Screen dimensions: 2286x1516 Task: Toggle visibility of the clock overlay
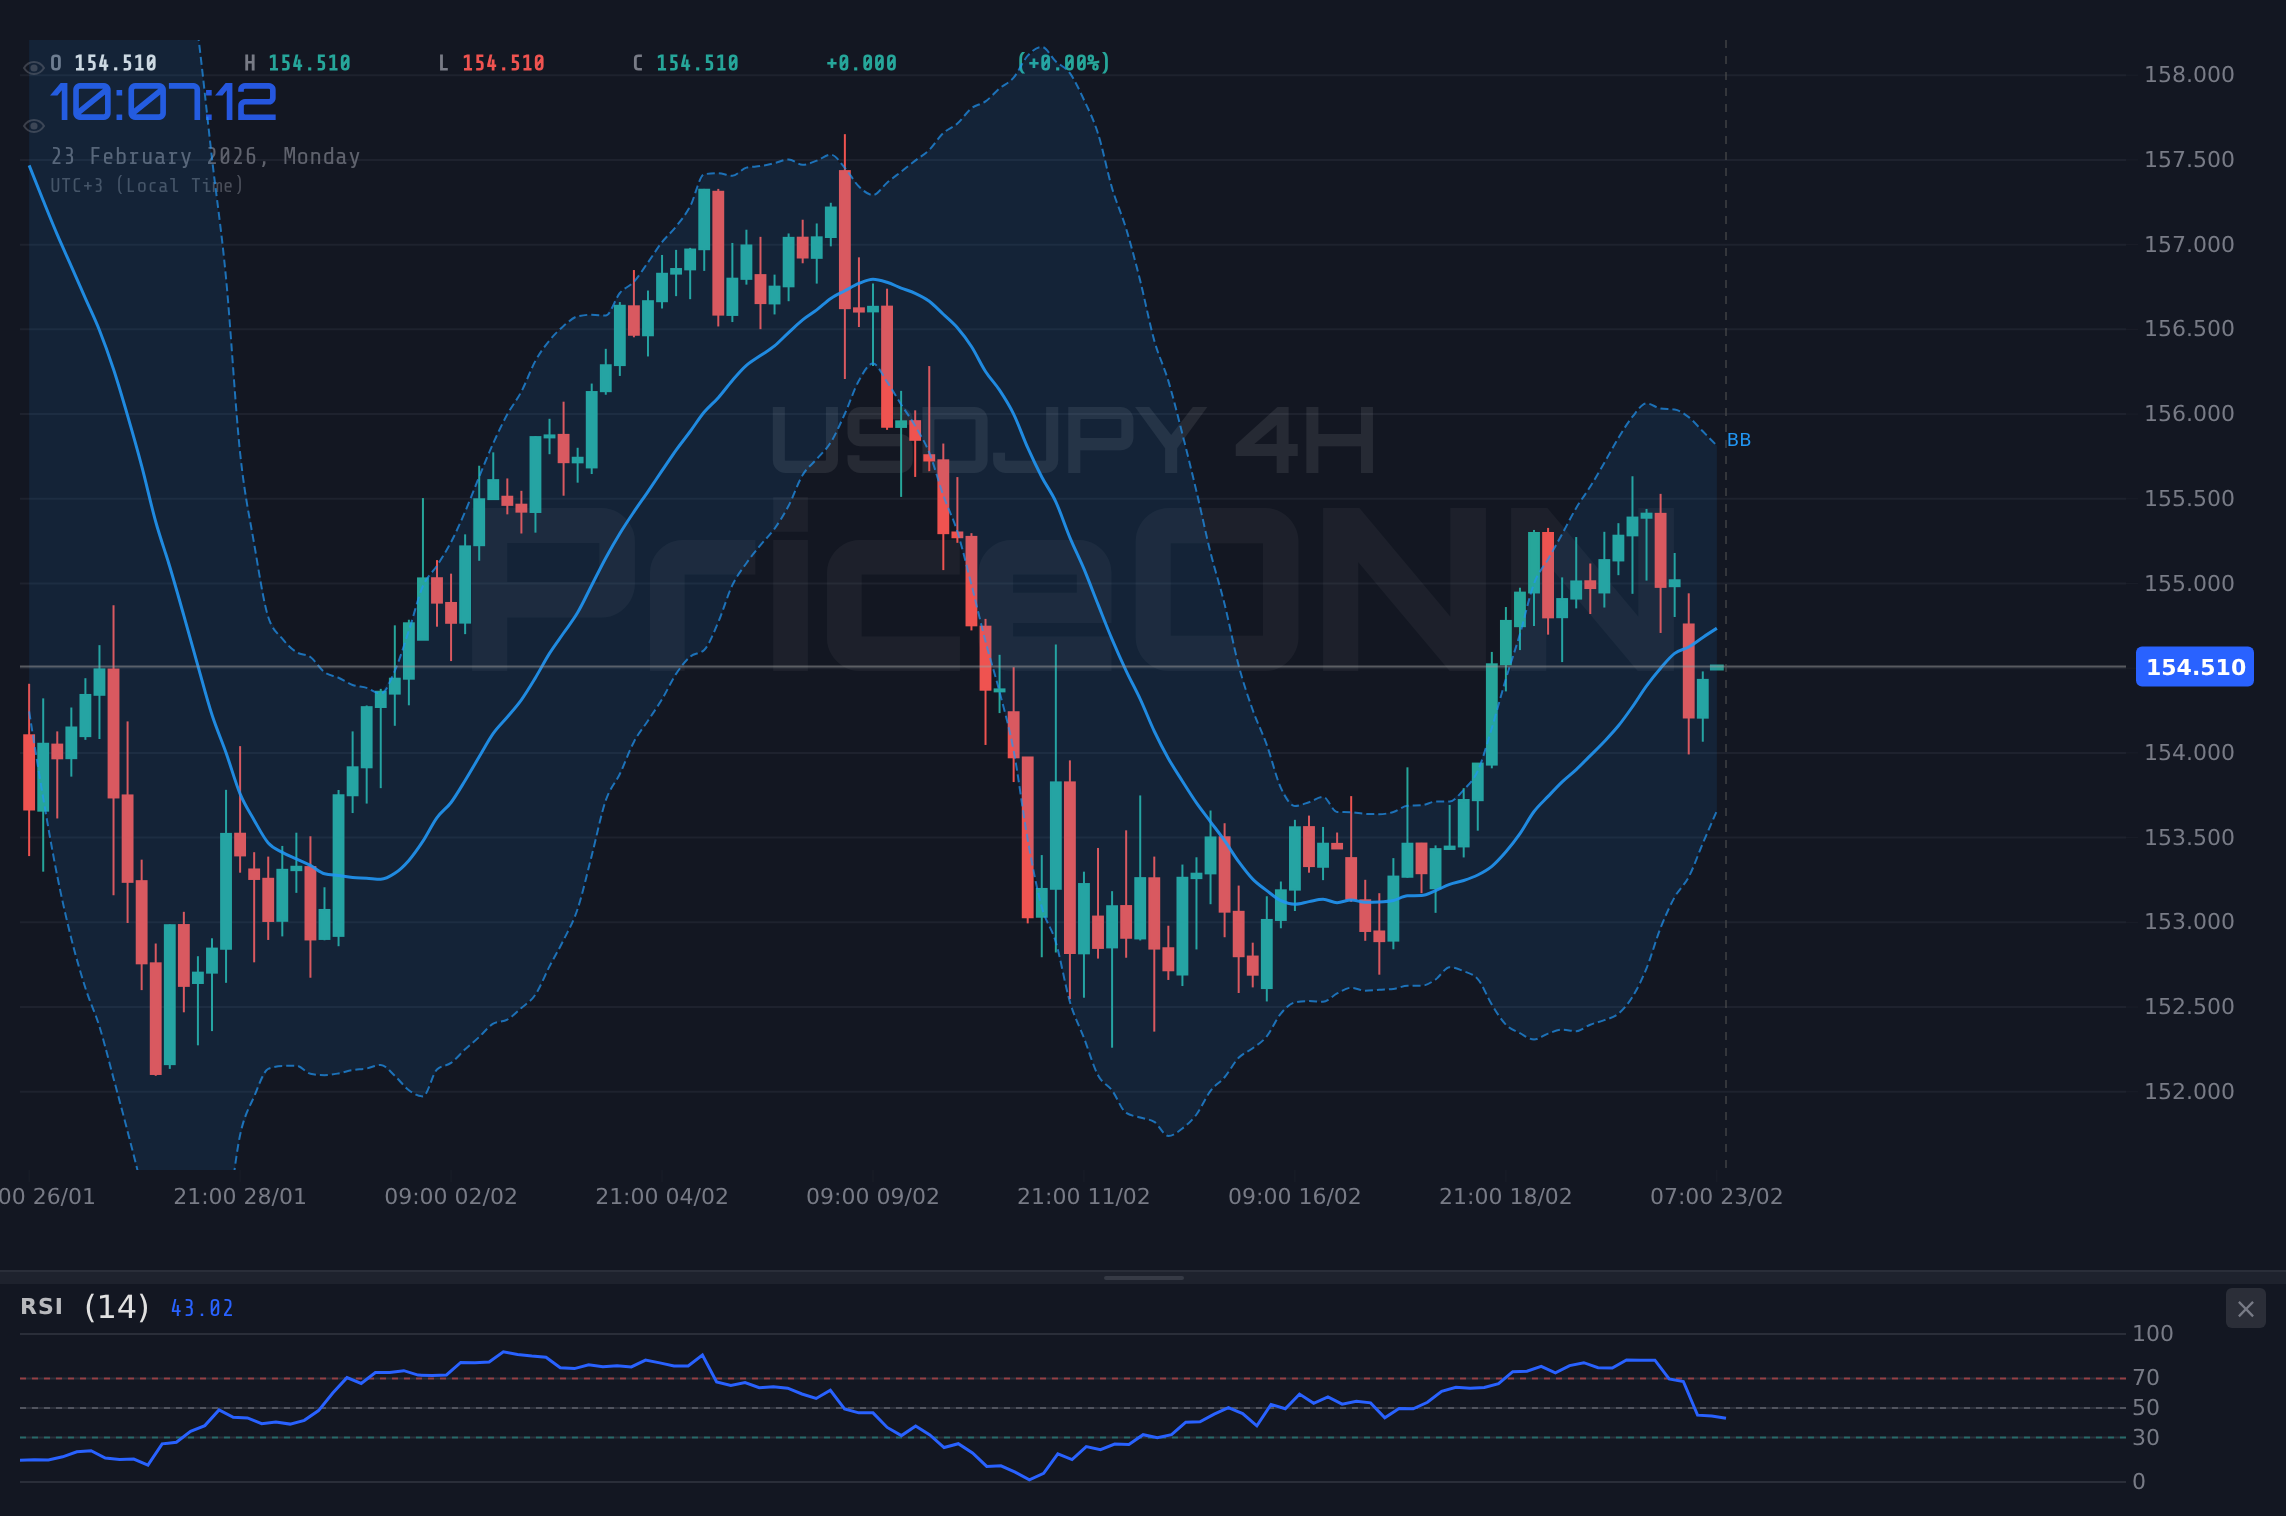tap(35, 125)
